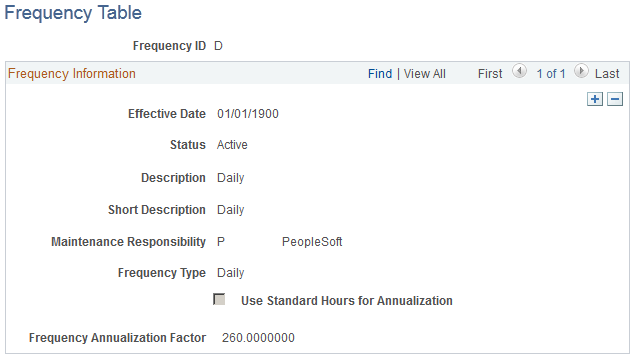This screenshot has width=636, height=362.
Task: Select annualization factor 260.0000000
Action: coord(258,338)
